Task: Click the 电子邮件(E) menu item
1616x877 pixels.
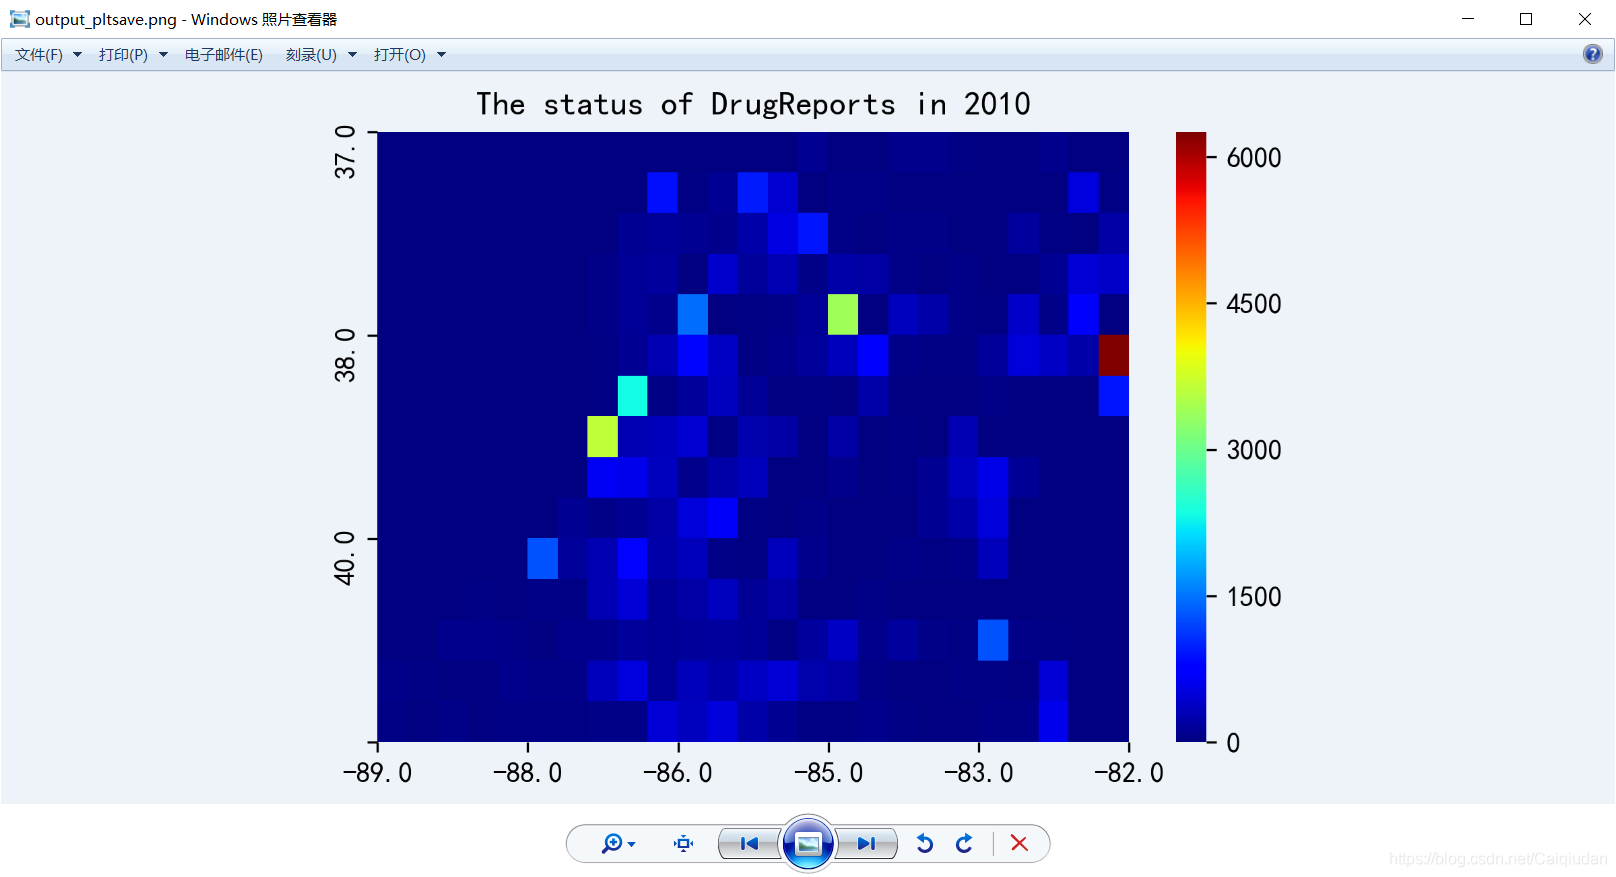Action: 224,55
